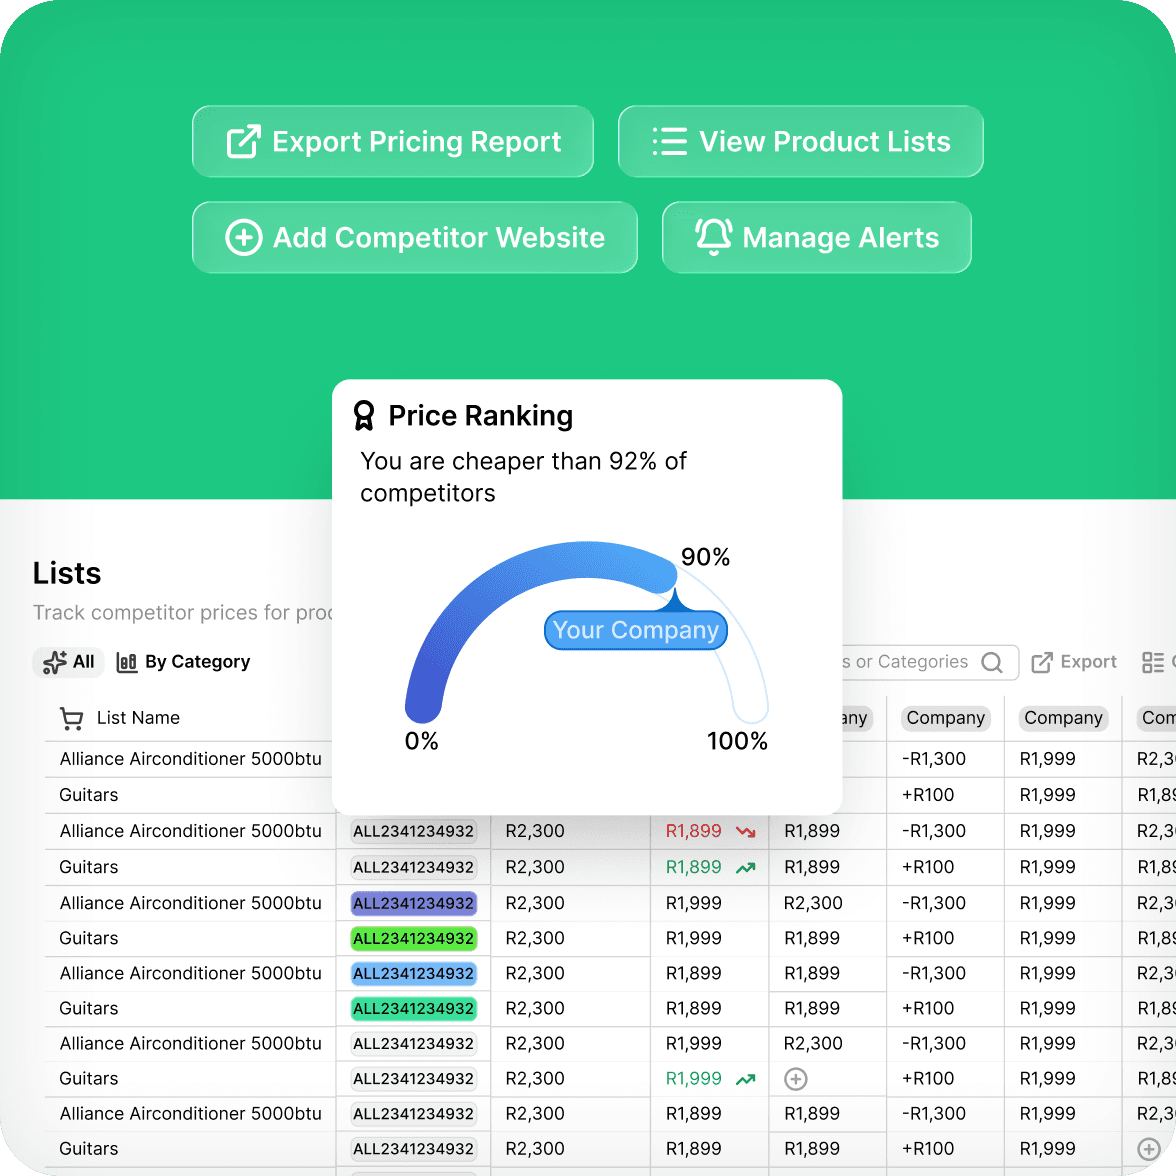Select the Export Pricing Report button's external-link icon
The width and height of the screenshot is (1176, 1176).
tap(241, 142)
